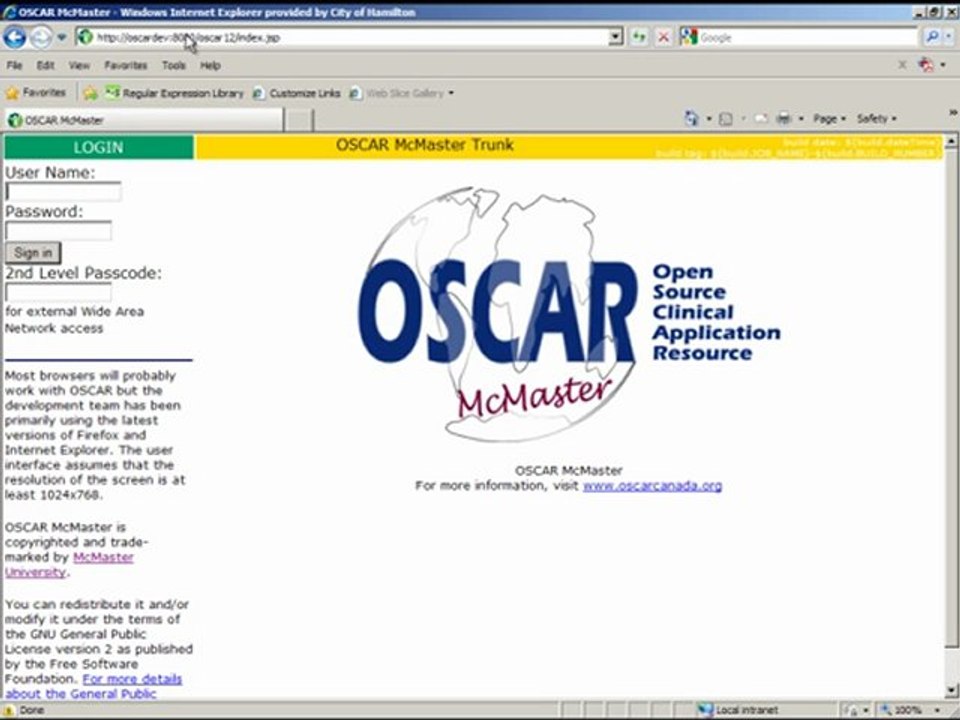Open the Page command bar menu
The width and height of the screenshot is (960, 720).
tap(829, 119)
